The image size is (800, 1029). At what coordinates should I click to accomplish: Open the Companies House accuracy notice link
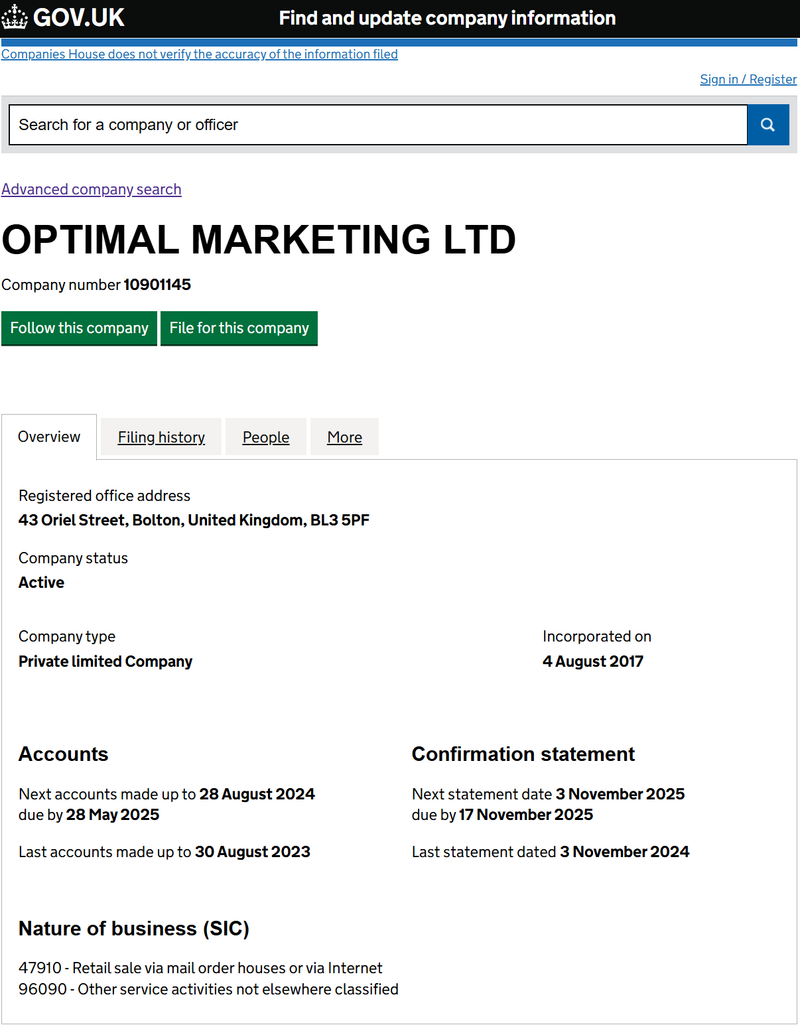click(200, 54)
